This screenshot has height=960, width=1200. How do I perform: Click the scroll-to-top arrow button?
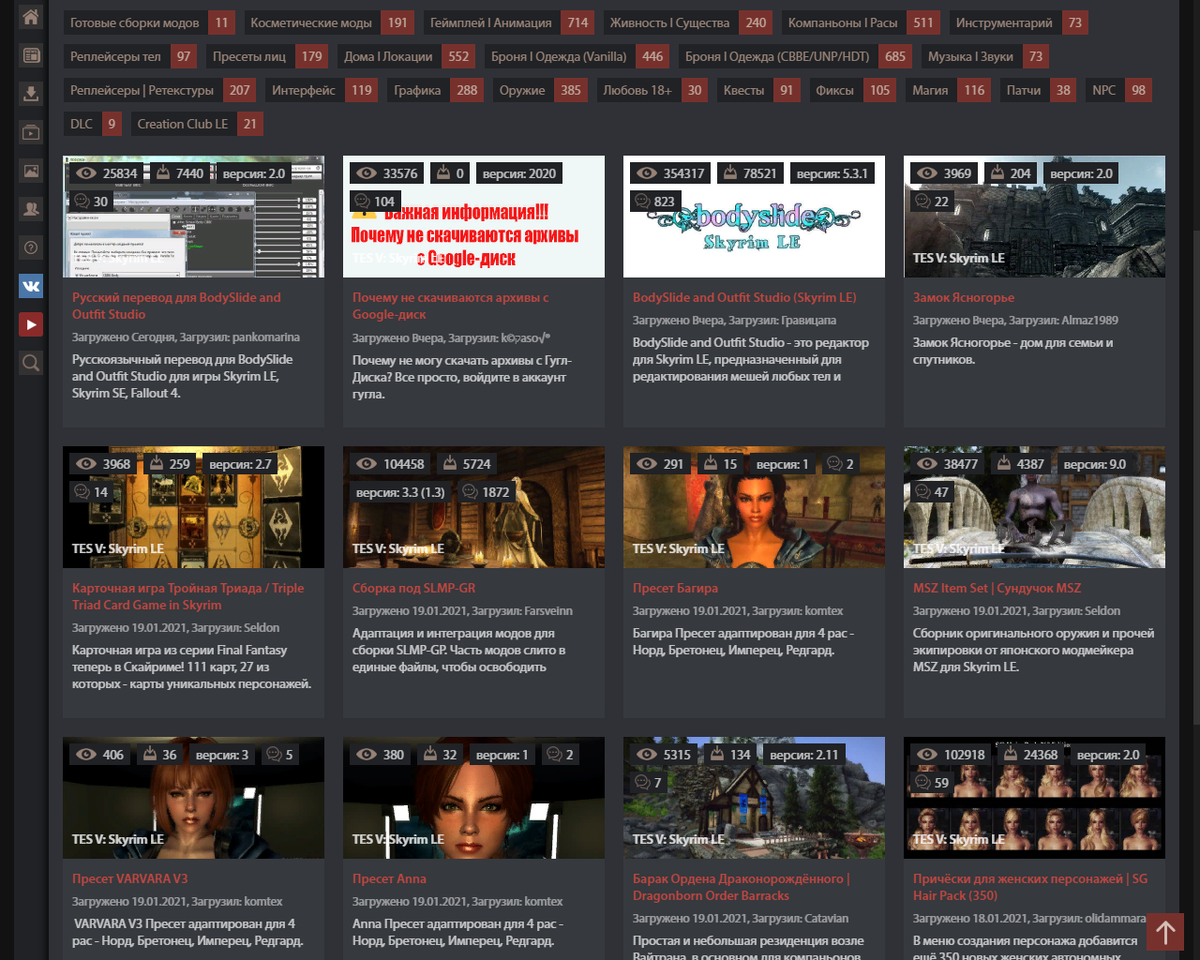(x=1165, y=932)
